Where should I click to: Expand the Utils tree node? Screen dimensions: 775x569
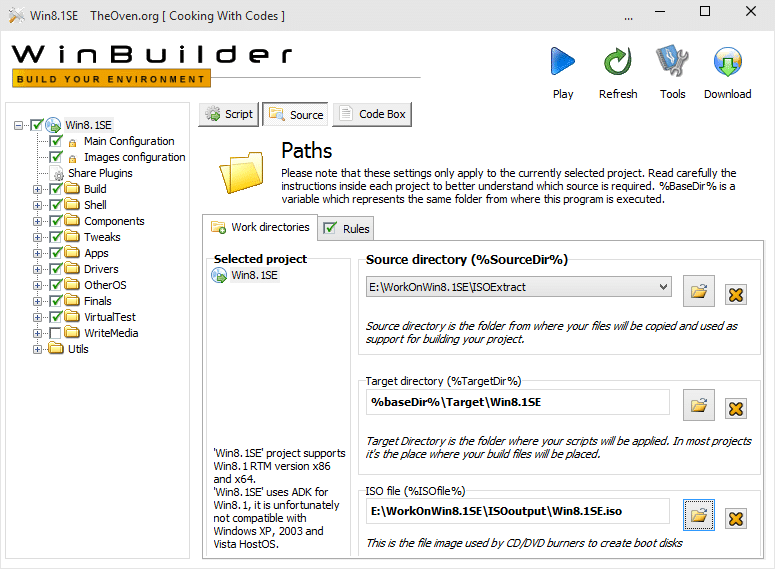tap(38, 349)
